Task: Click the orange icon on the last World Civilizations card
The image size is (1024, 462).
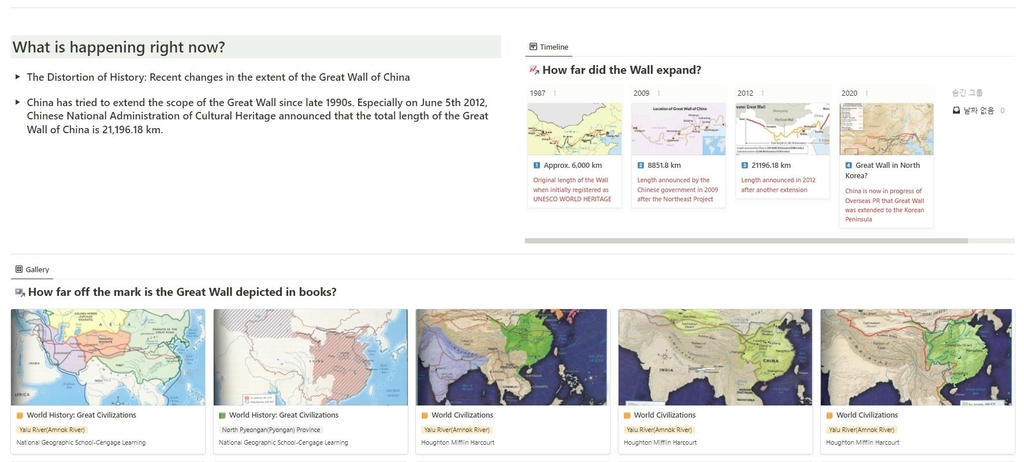Action: [828, 415]
